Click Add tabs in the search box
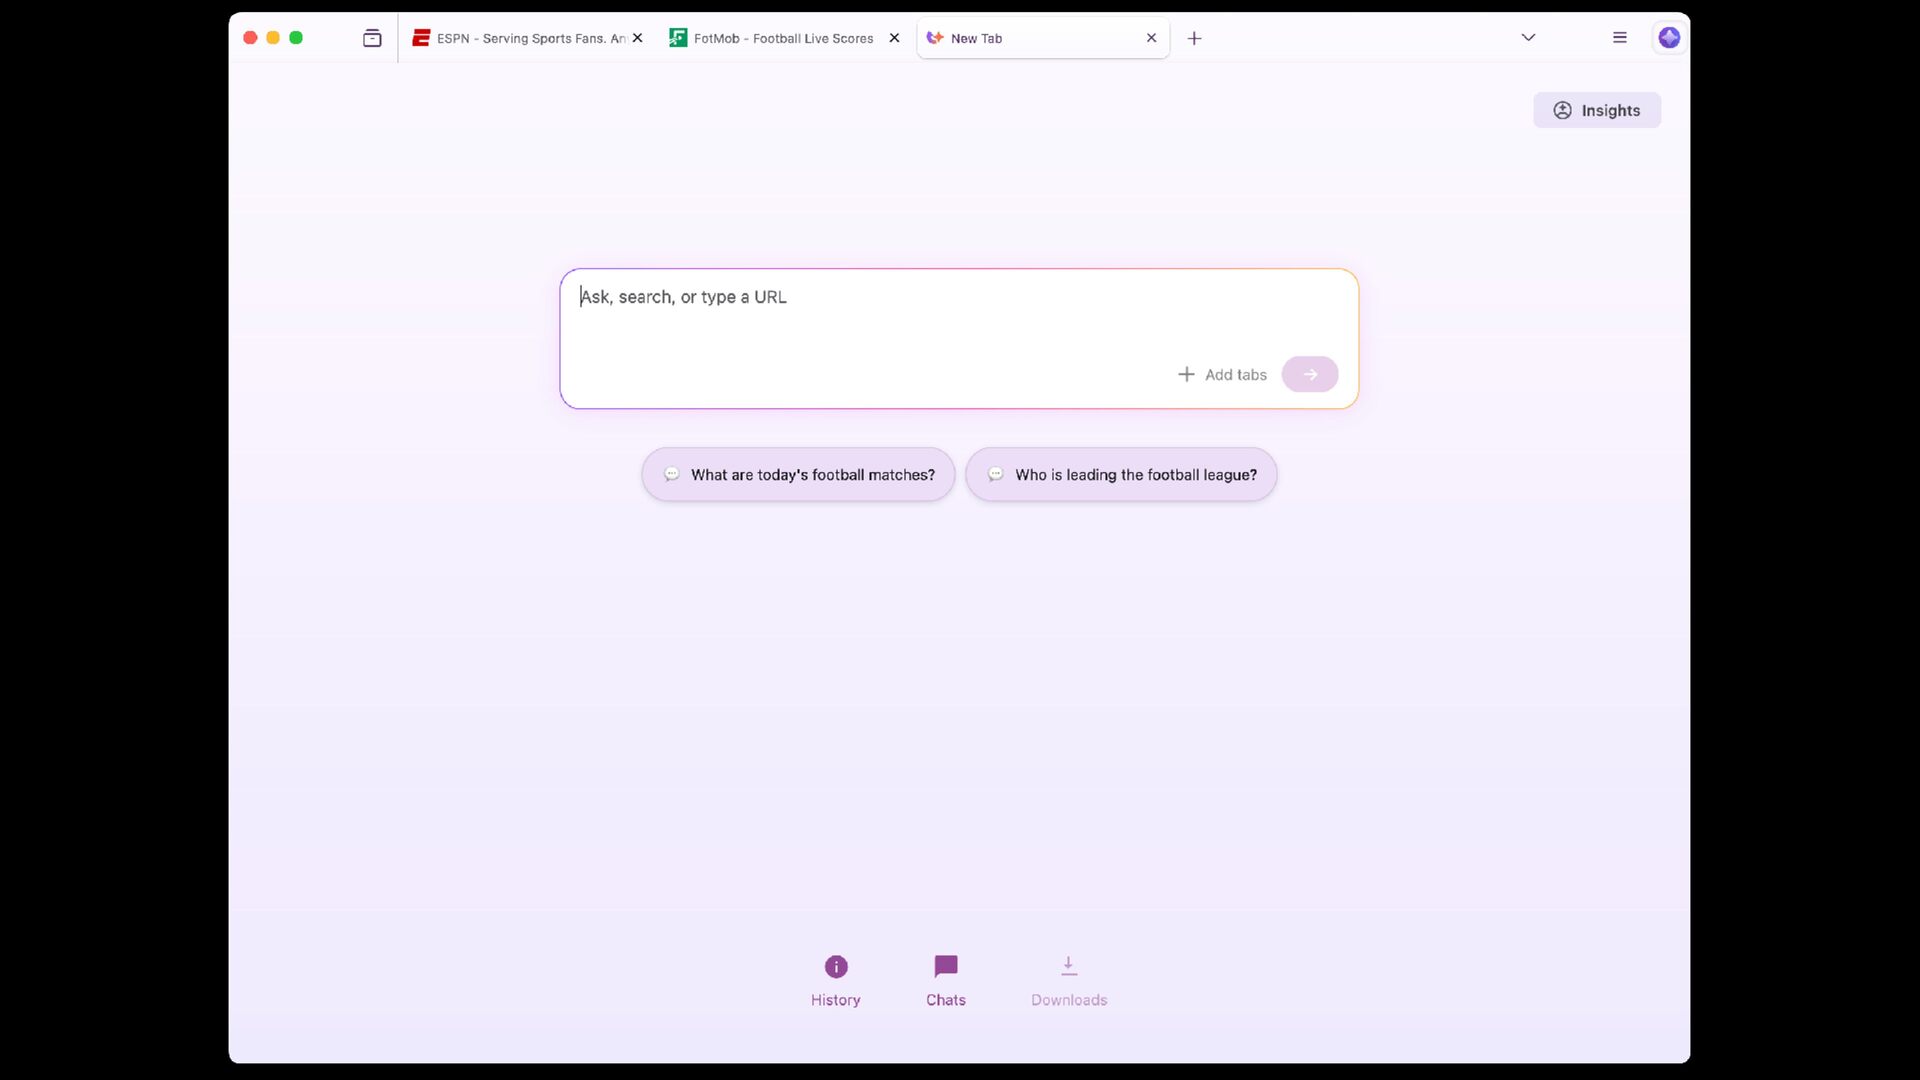 point(1222,374)
